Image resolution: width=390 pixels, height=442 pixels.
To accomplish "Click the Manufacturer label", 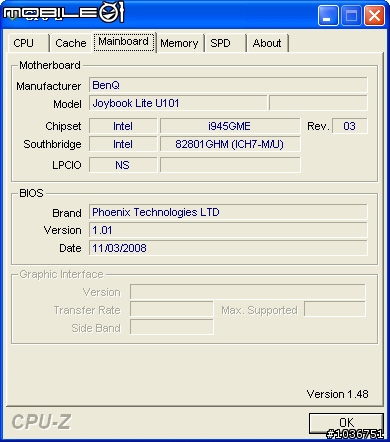I will (x=49, y=86).
